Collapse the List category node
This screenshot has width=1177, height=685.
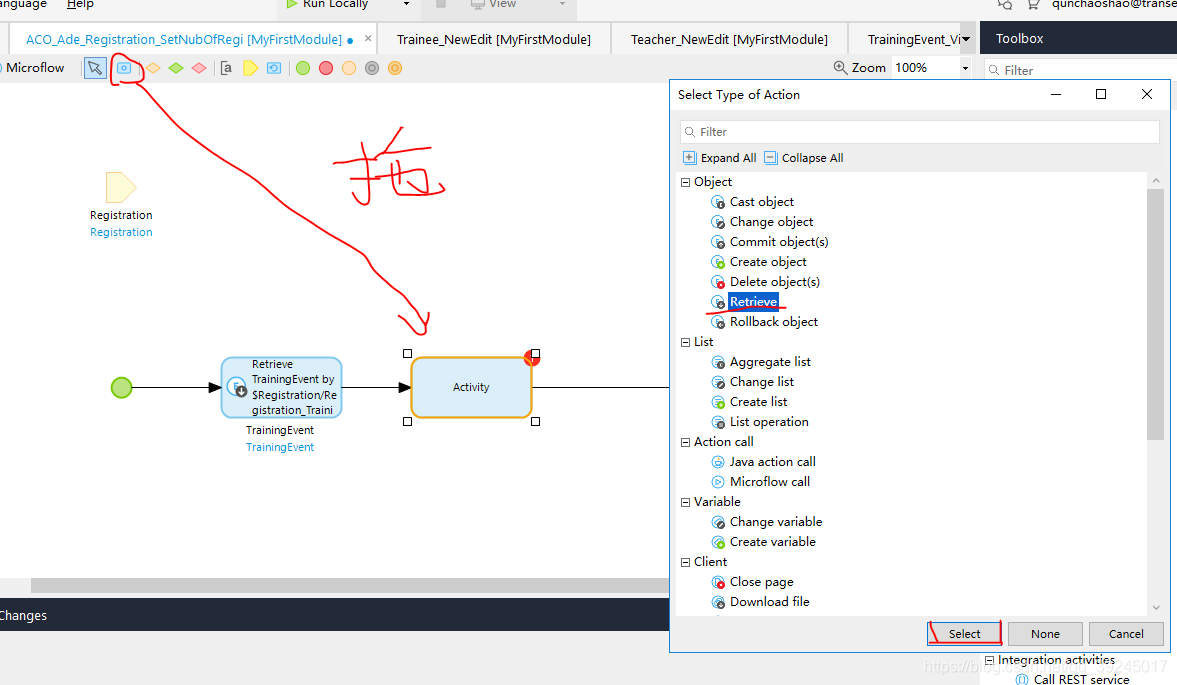tap(685, 342)
